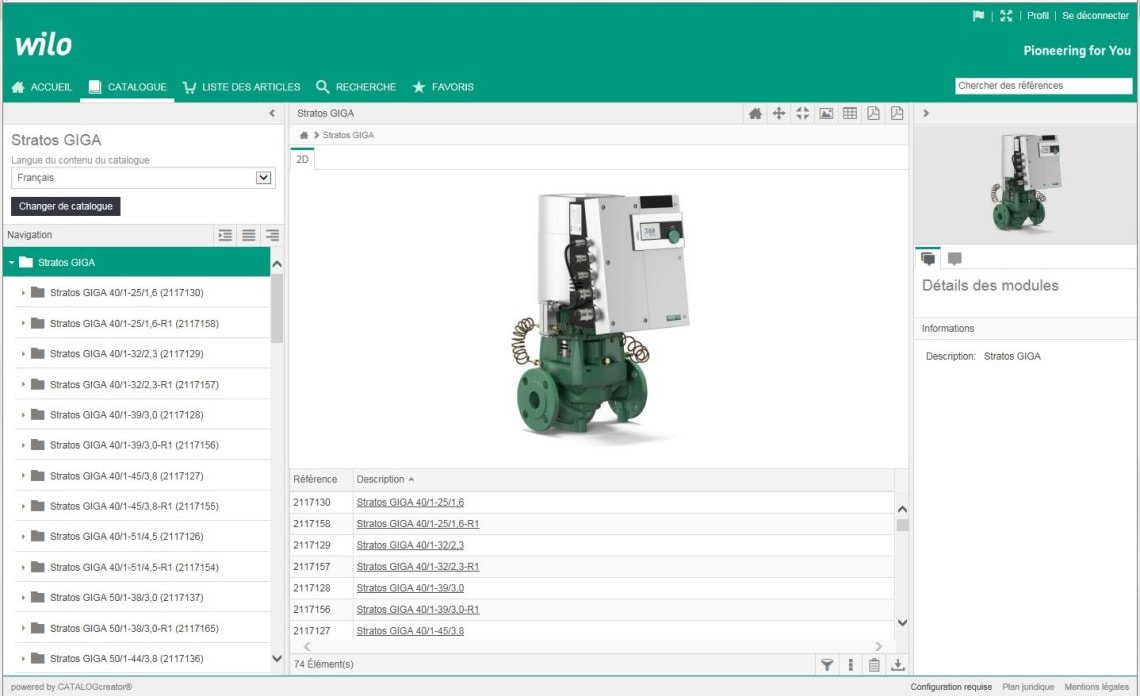1140x696 pixels.
Task: Open the vertical dots column options
Action: pyautogui.click(x=851, y=665)
